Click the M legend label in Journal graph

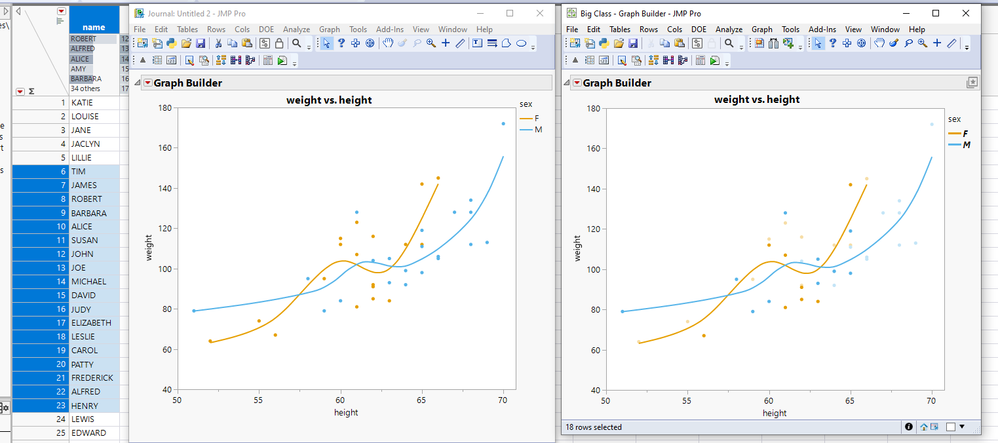[x=538, y=130]
